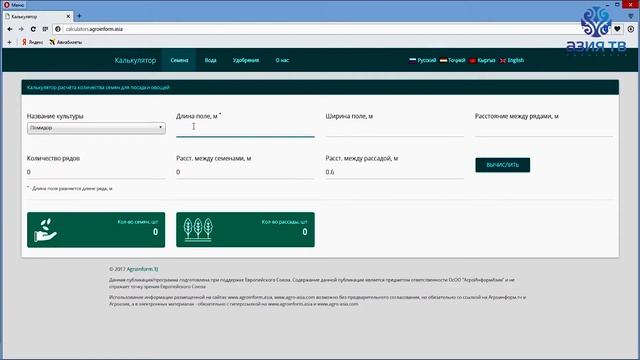Select Кыргыз language
640x360 pixels.
point(482,60)
